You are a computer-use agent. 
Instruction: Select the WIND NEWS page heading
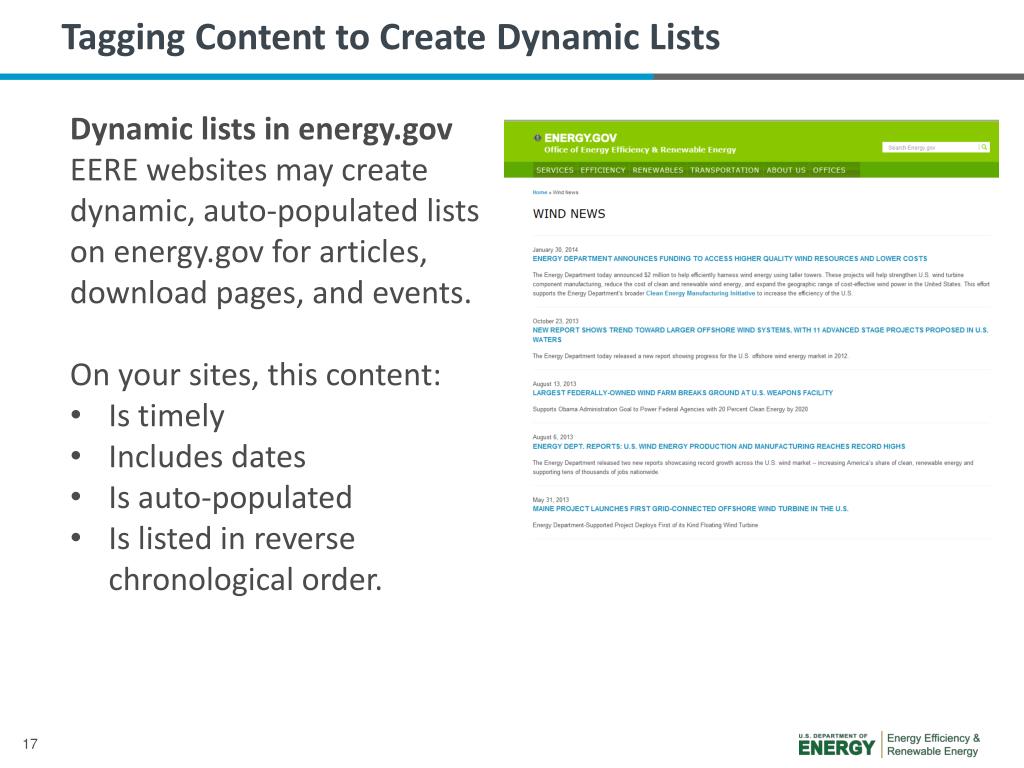click(x=569, y=214)
